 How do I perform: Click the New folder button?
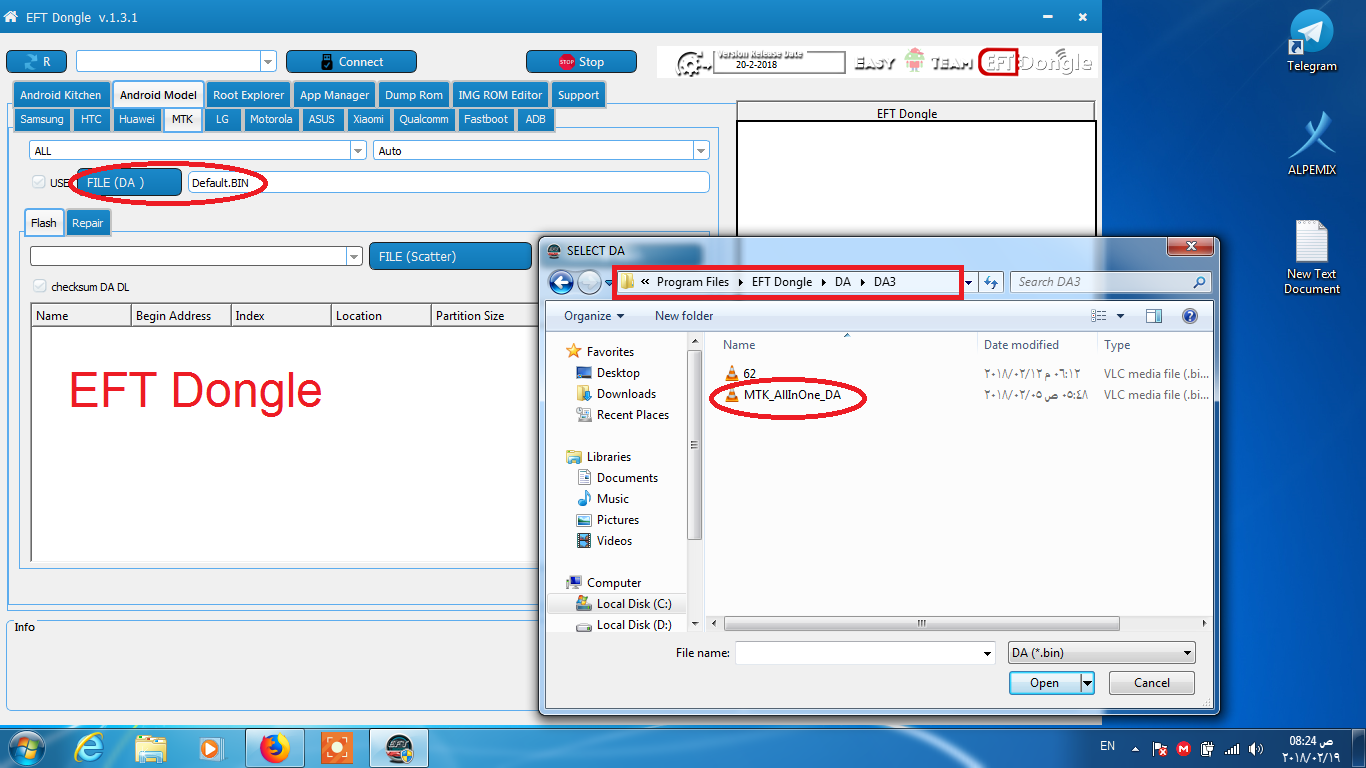pyautogui.click(x=684, y=316)
